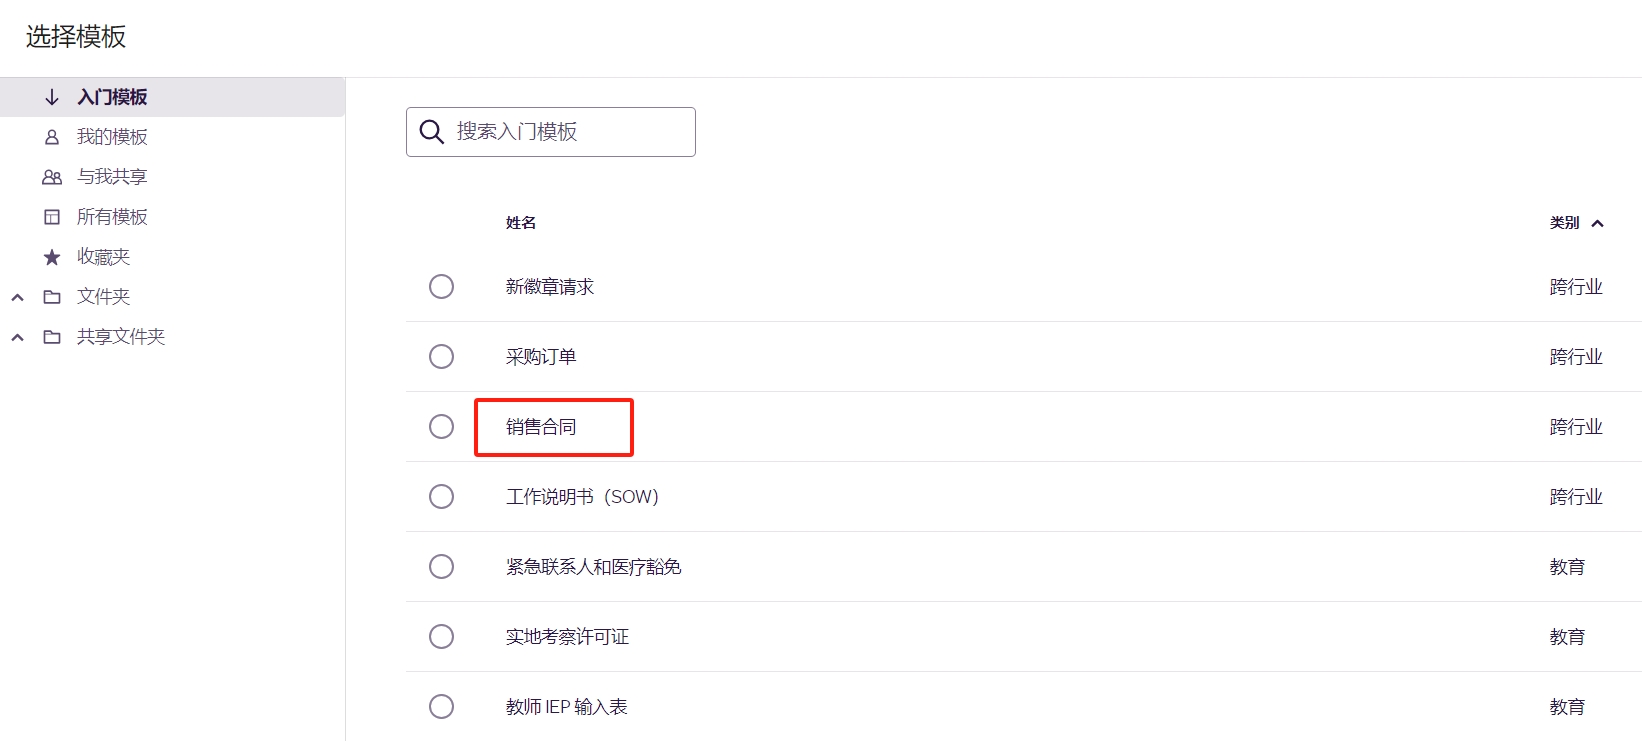Choose the 实地考察许可证 radio button
The width and height of the screenshot is (1642, 741).
(441, 637)
